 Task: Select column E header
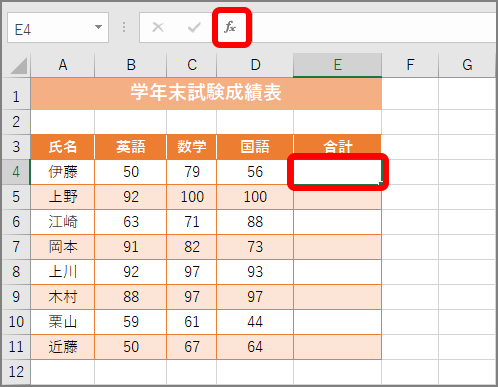[338, 65]
